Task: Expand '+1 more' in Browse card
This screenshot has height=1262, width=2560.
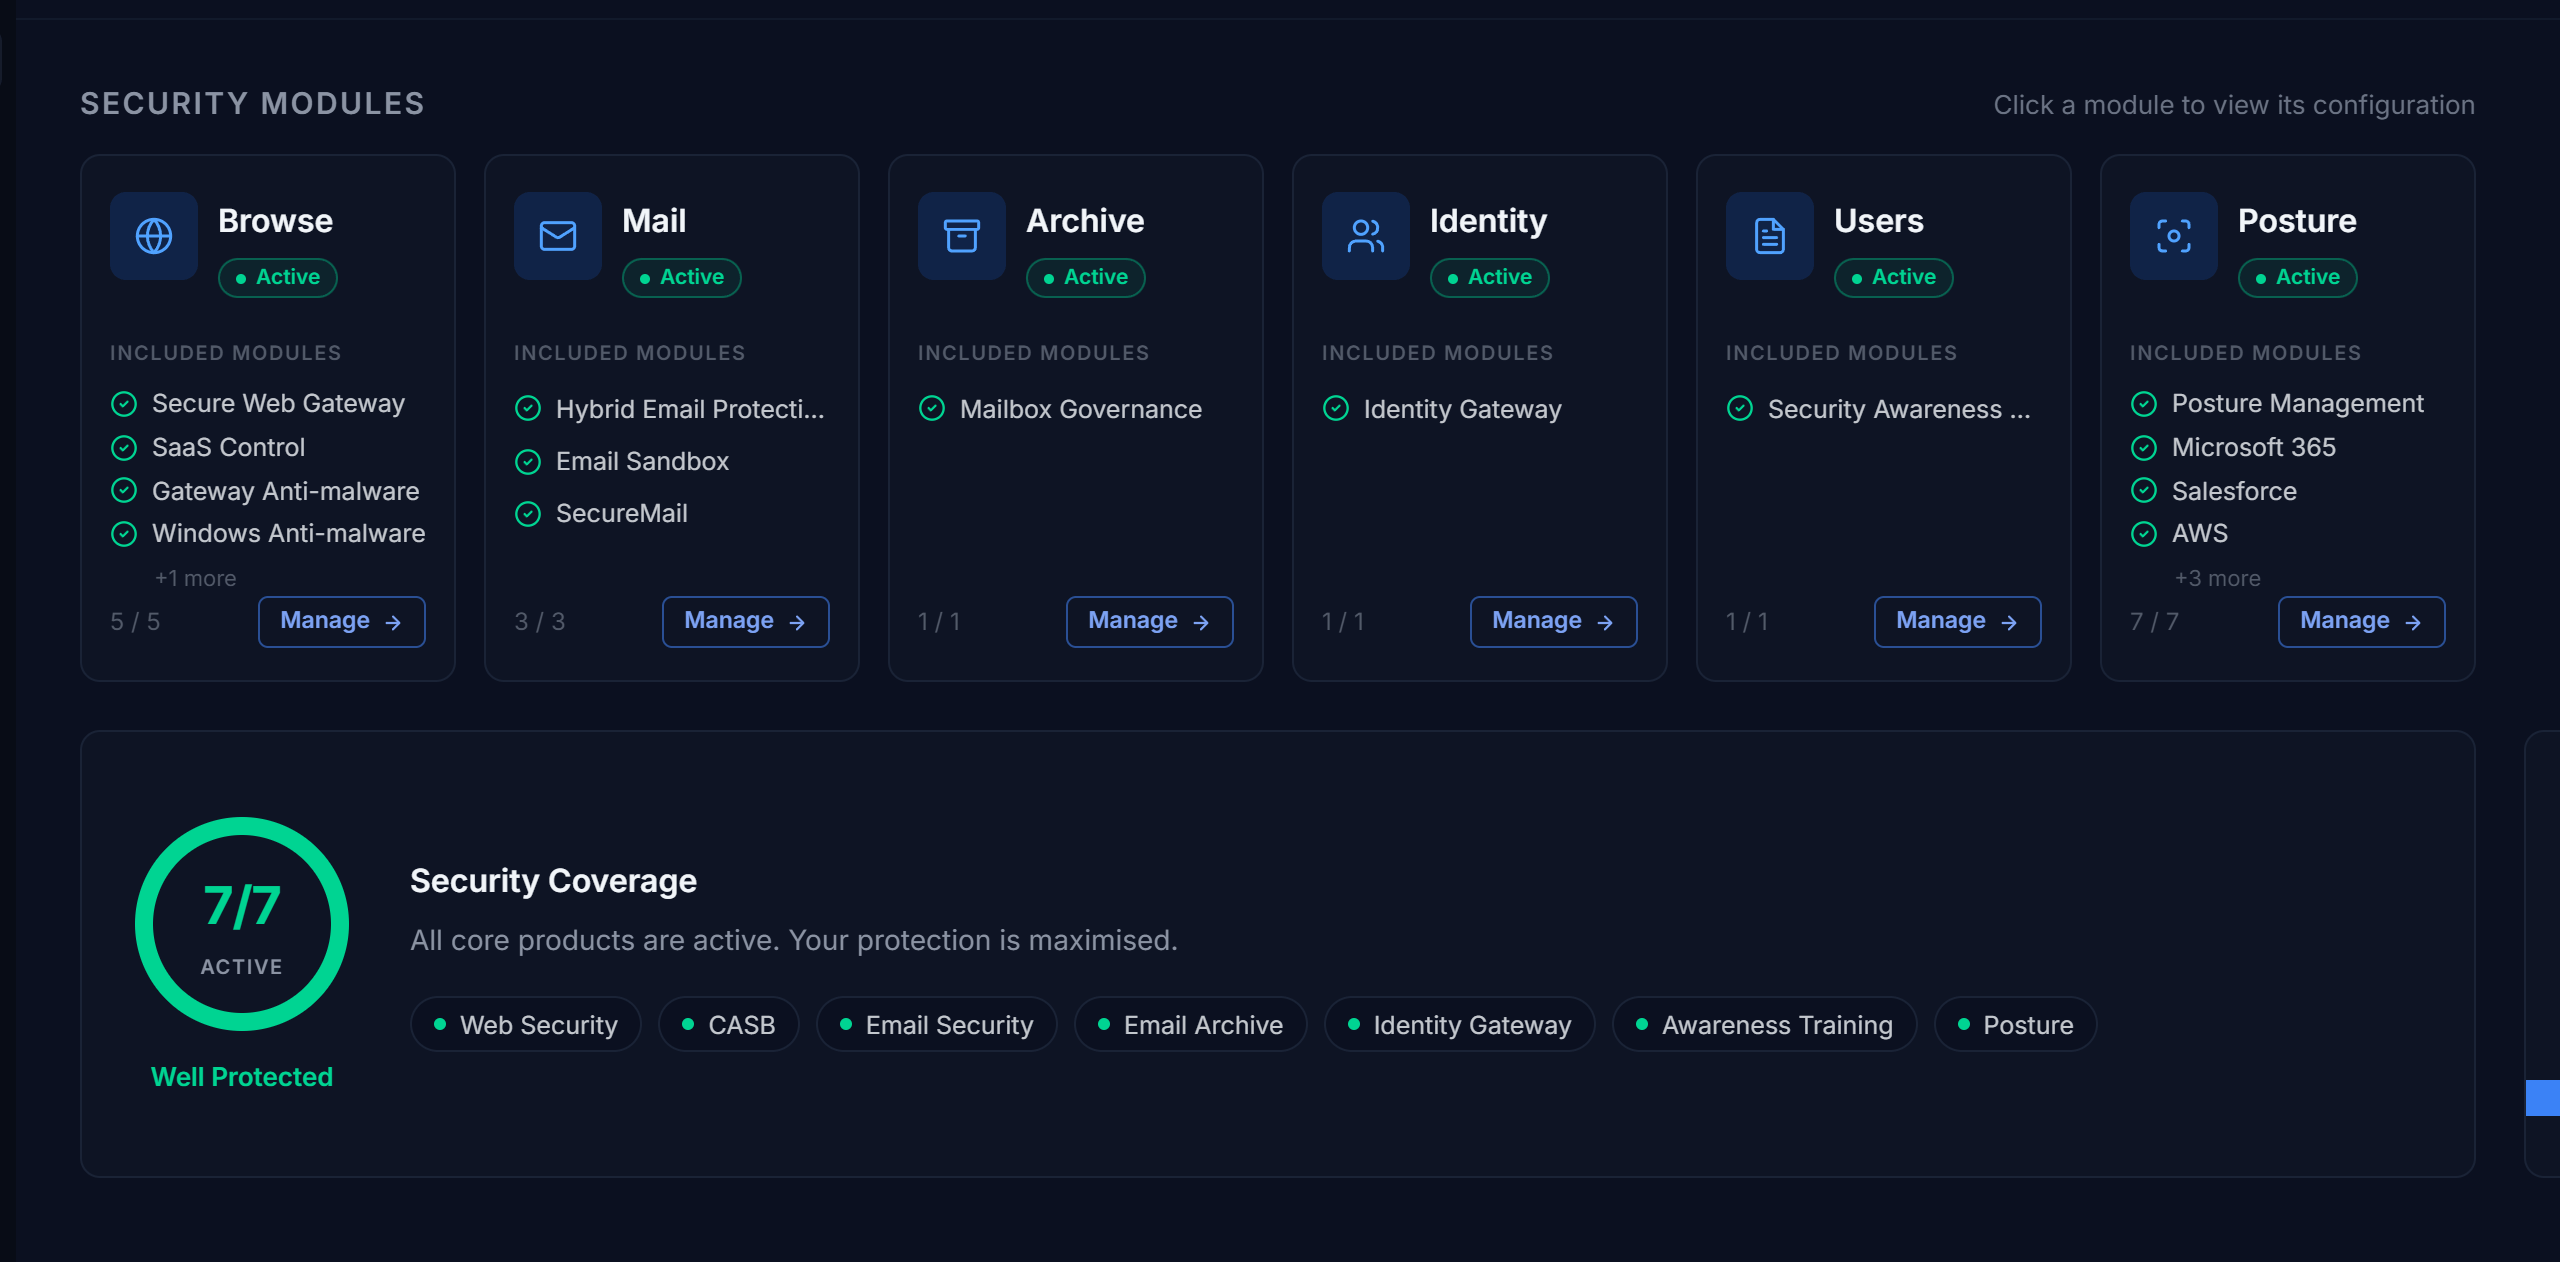Action: coord(196,578)
